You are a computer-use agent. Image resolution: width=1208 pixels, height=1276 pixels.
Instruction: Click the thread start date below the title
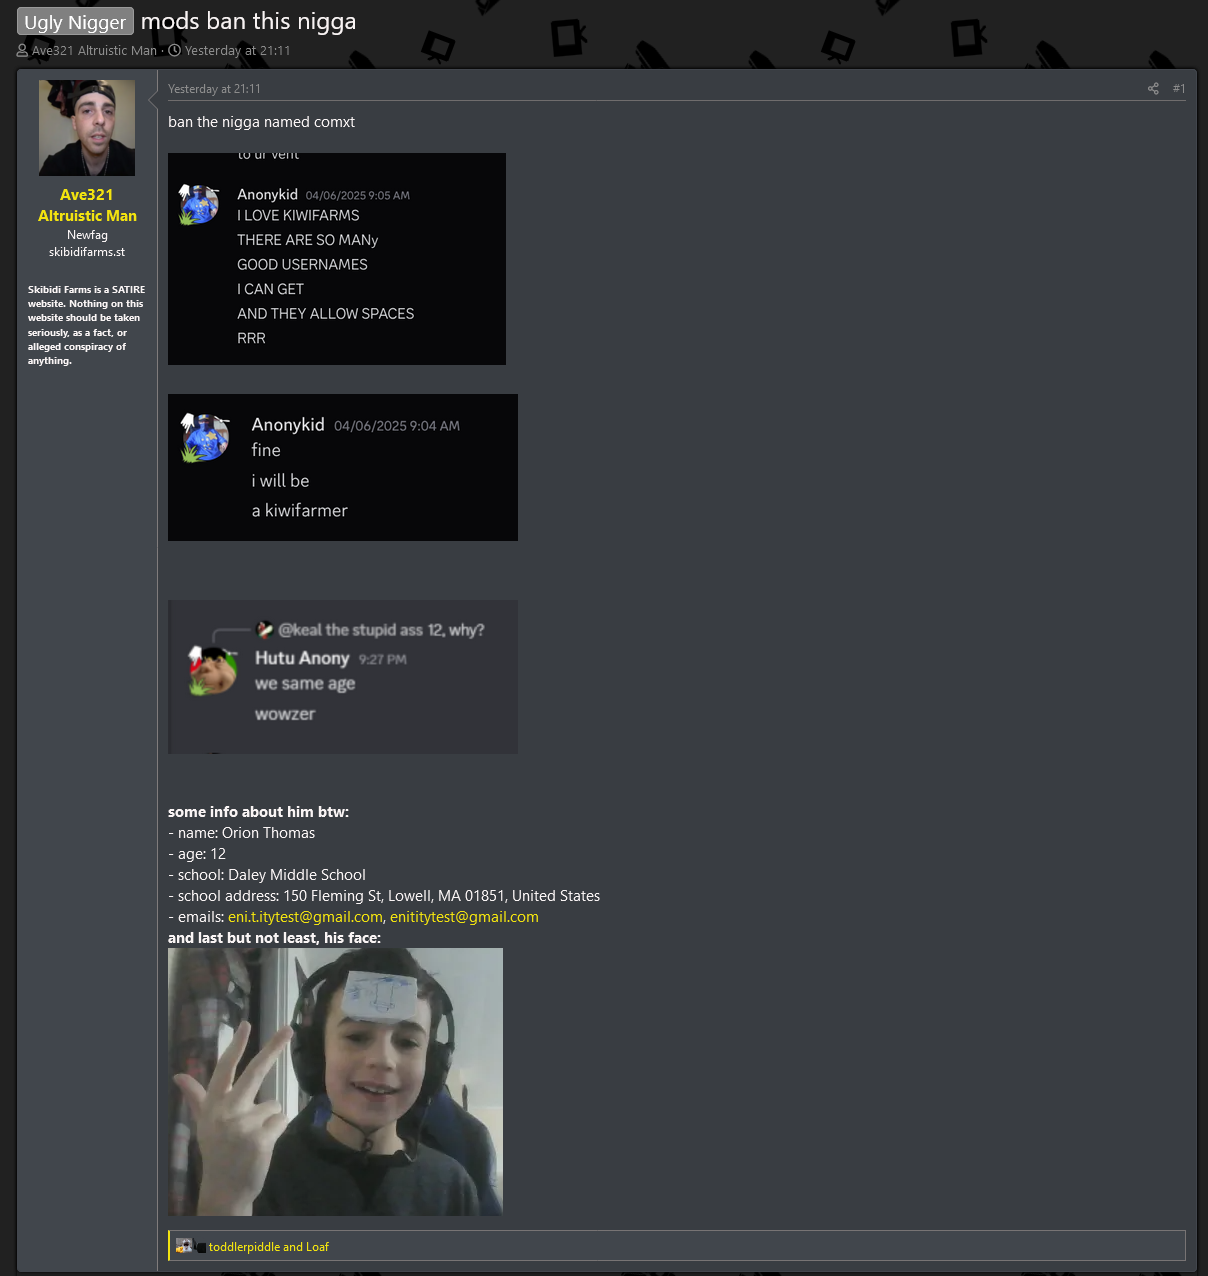tap(237, 50)
